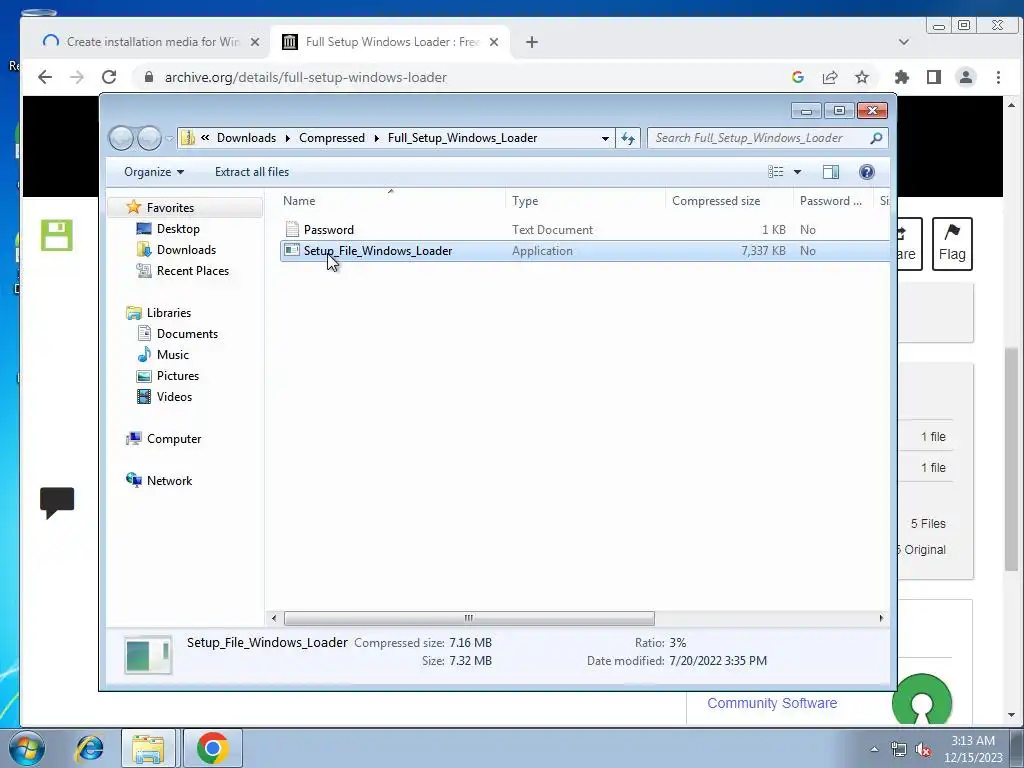Open a new Chrome tab
The width and height of the screenshot is (1024, 768).
pyautogui.click(x=532, y=42)
